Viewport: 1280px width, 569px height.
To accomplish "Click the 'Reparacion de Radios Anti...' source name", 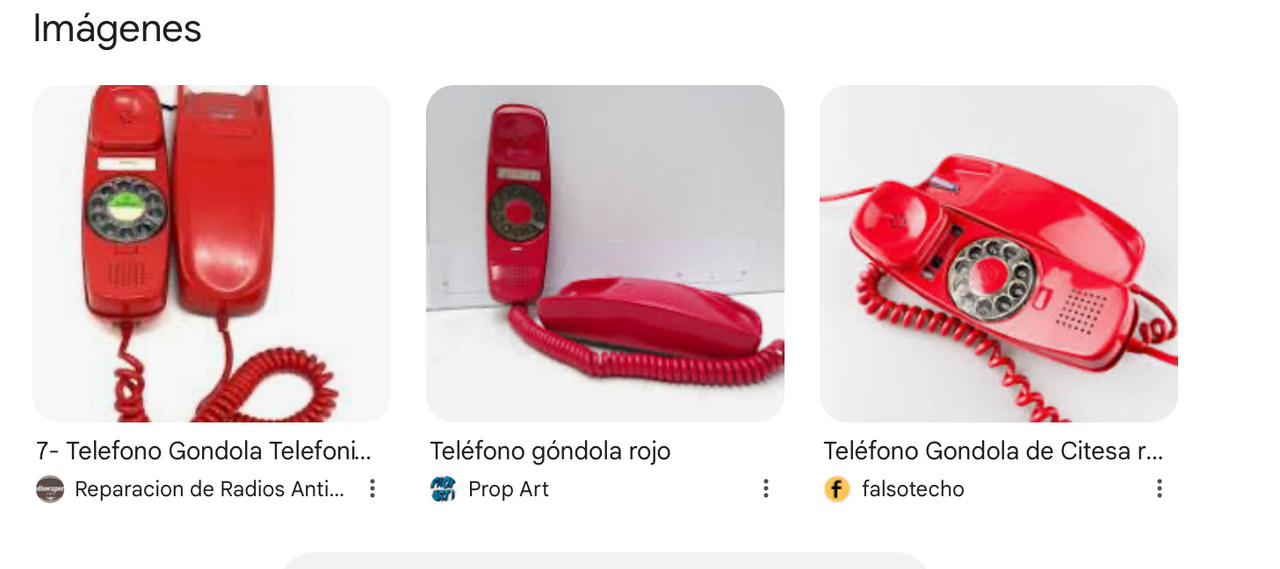I will pos(210,489).
